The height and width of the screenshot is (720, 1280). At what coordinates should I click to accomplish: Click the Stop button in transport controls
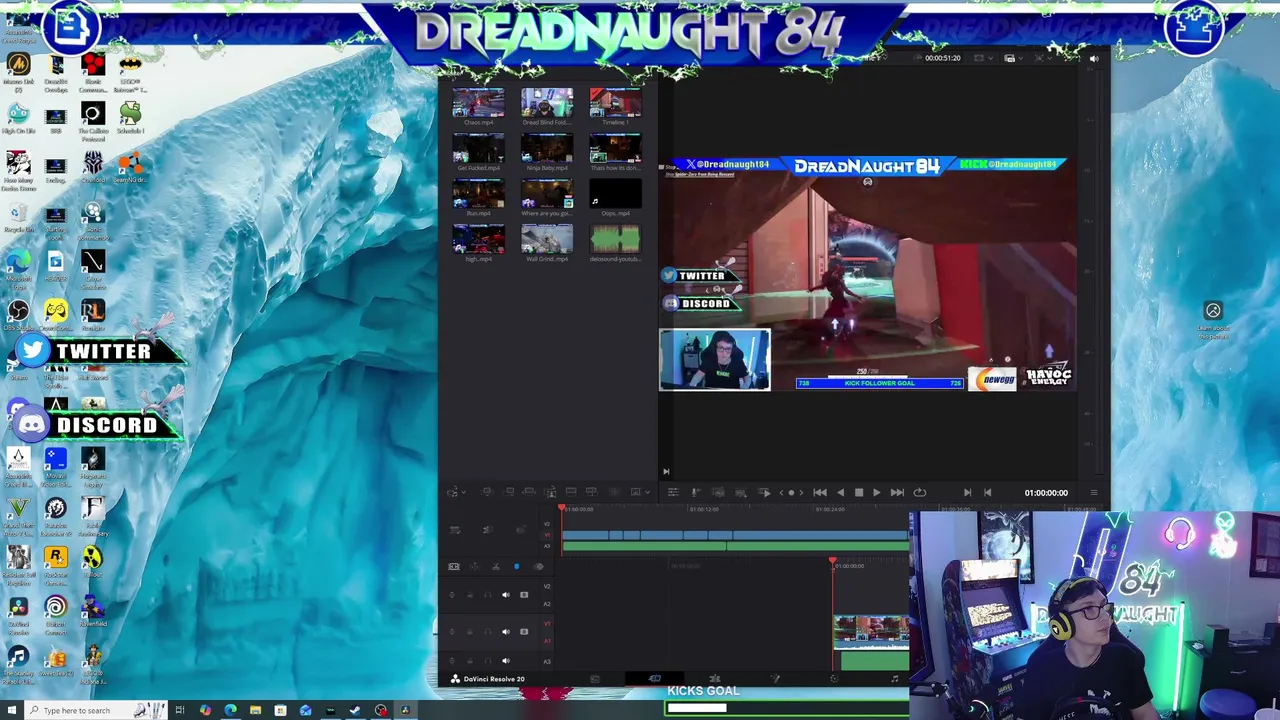(x=858, y=492)
